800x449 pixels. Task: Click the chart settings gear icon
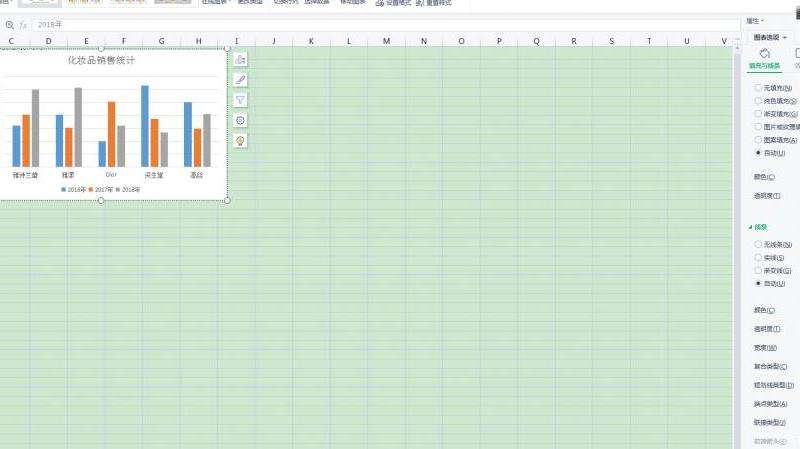point(240,120)
